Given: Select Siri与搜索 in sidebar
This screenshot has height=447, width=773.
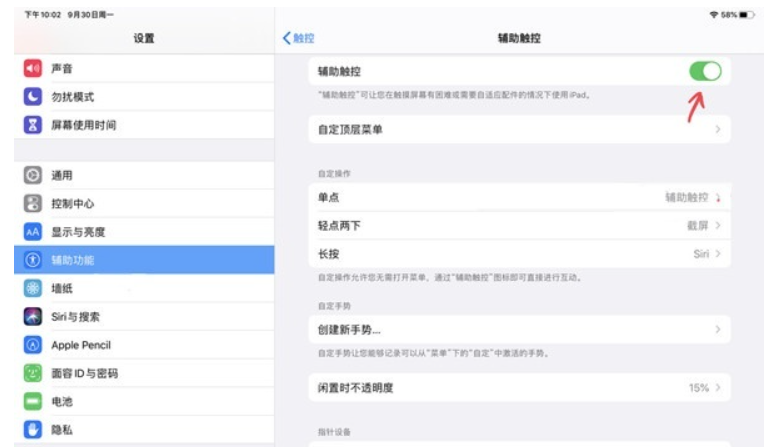Looking at the screenshot, I should tap(144, 316).
